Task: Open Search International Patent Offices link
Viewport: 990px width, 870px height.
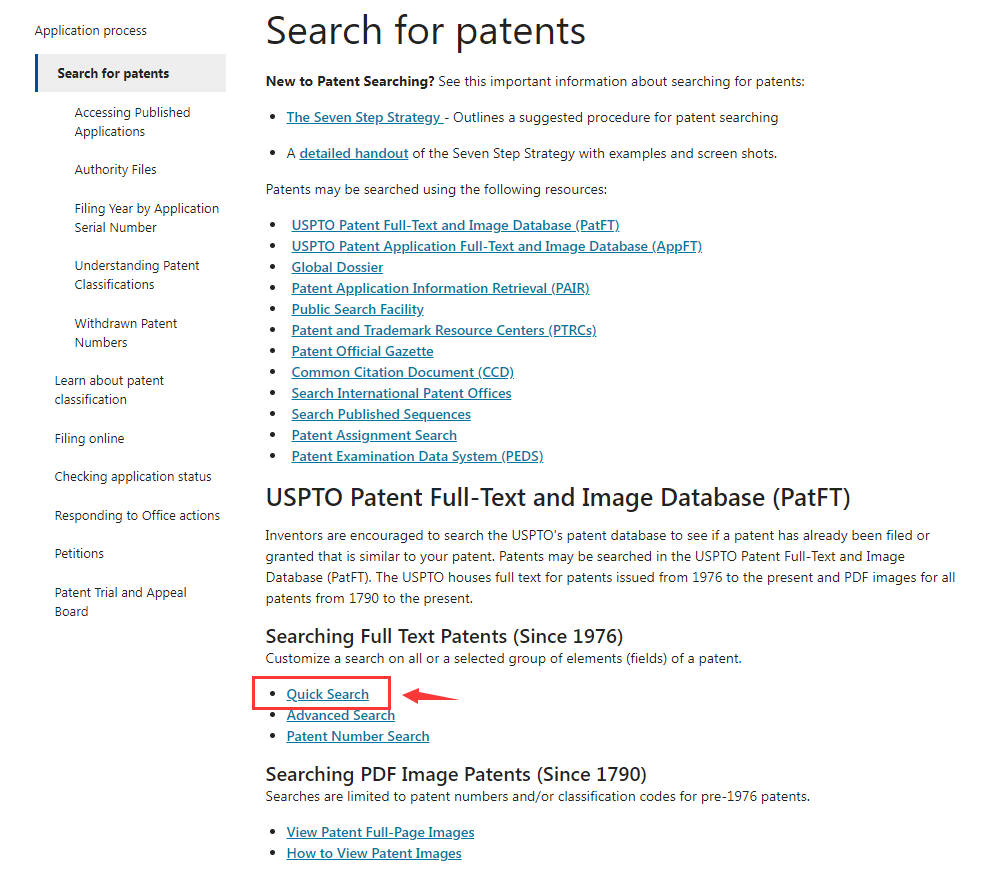Action: 401,393
